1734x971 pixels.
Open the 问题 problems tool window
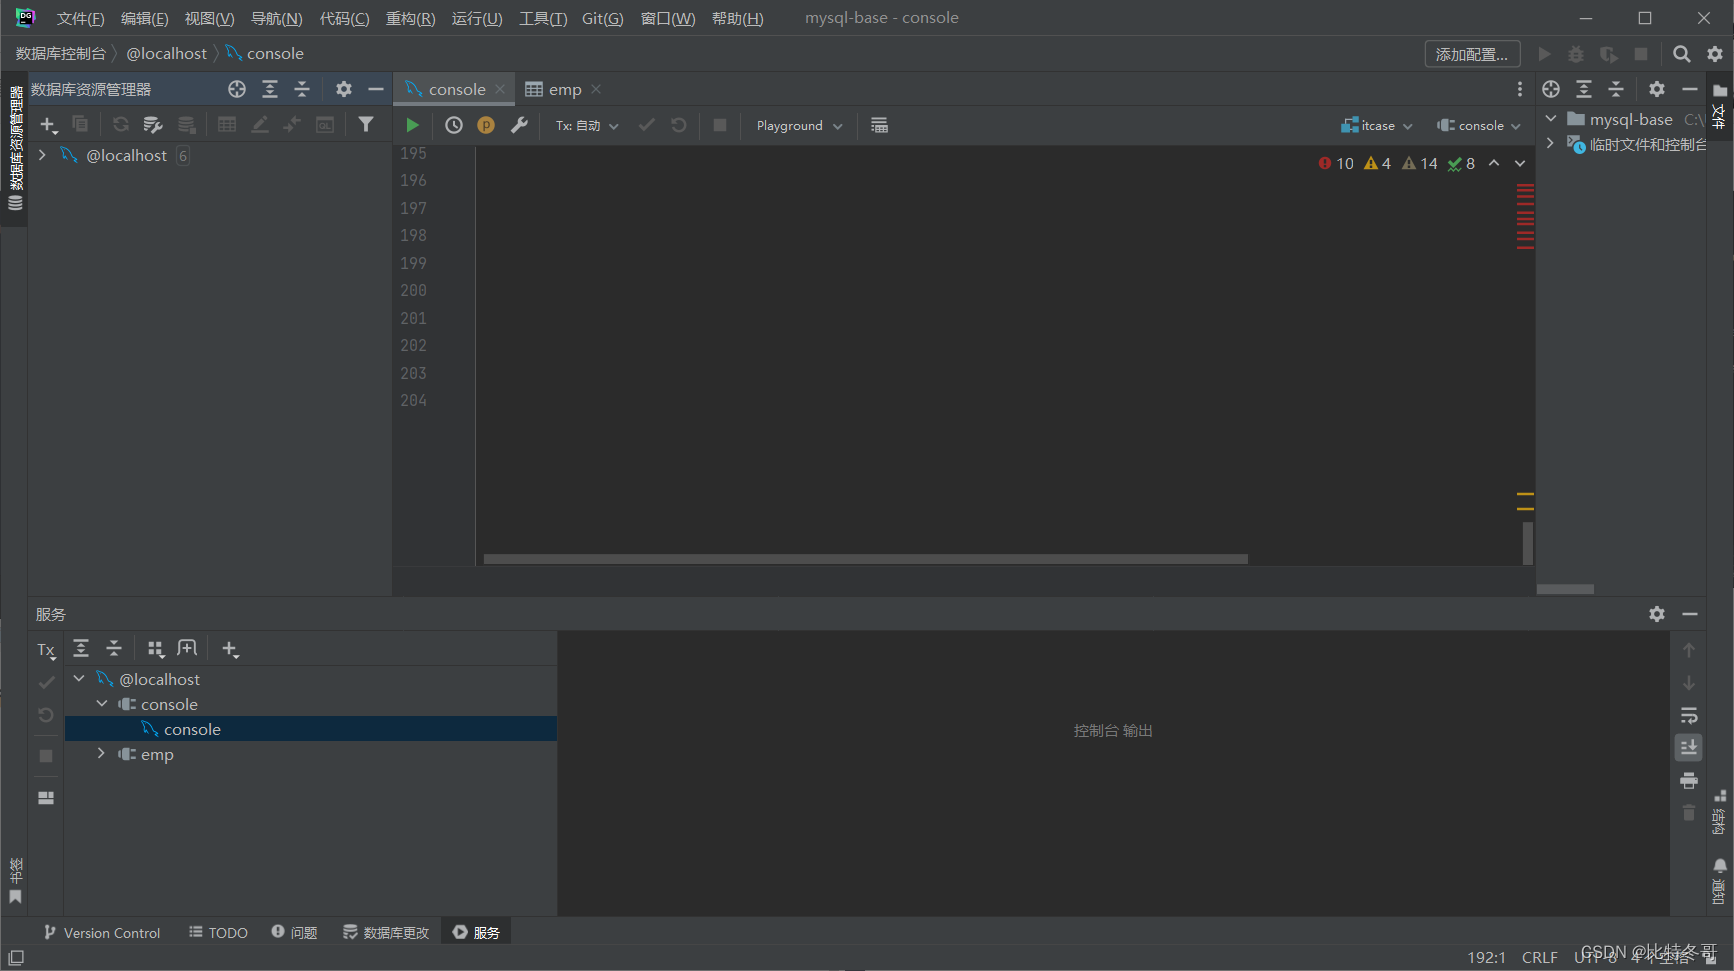point(294,932)
